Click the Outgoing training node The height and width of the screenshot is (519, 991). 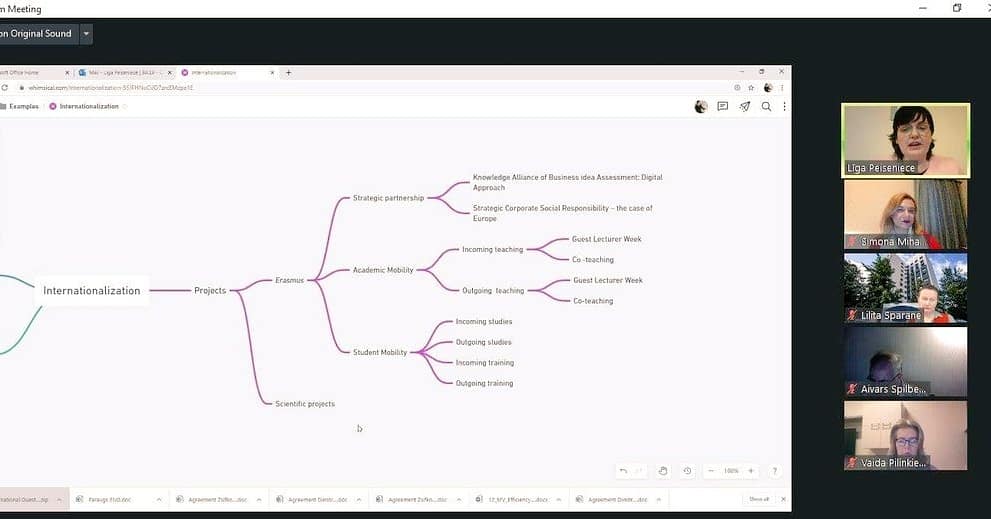(484, 383)
